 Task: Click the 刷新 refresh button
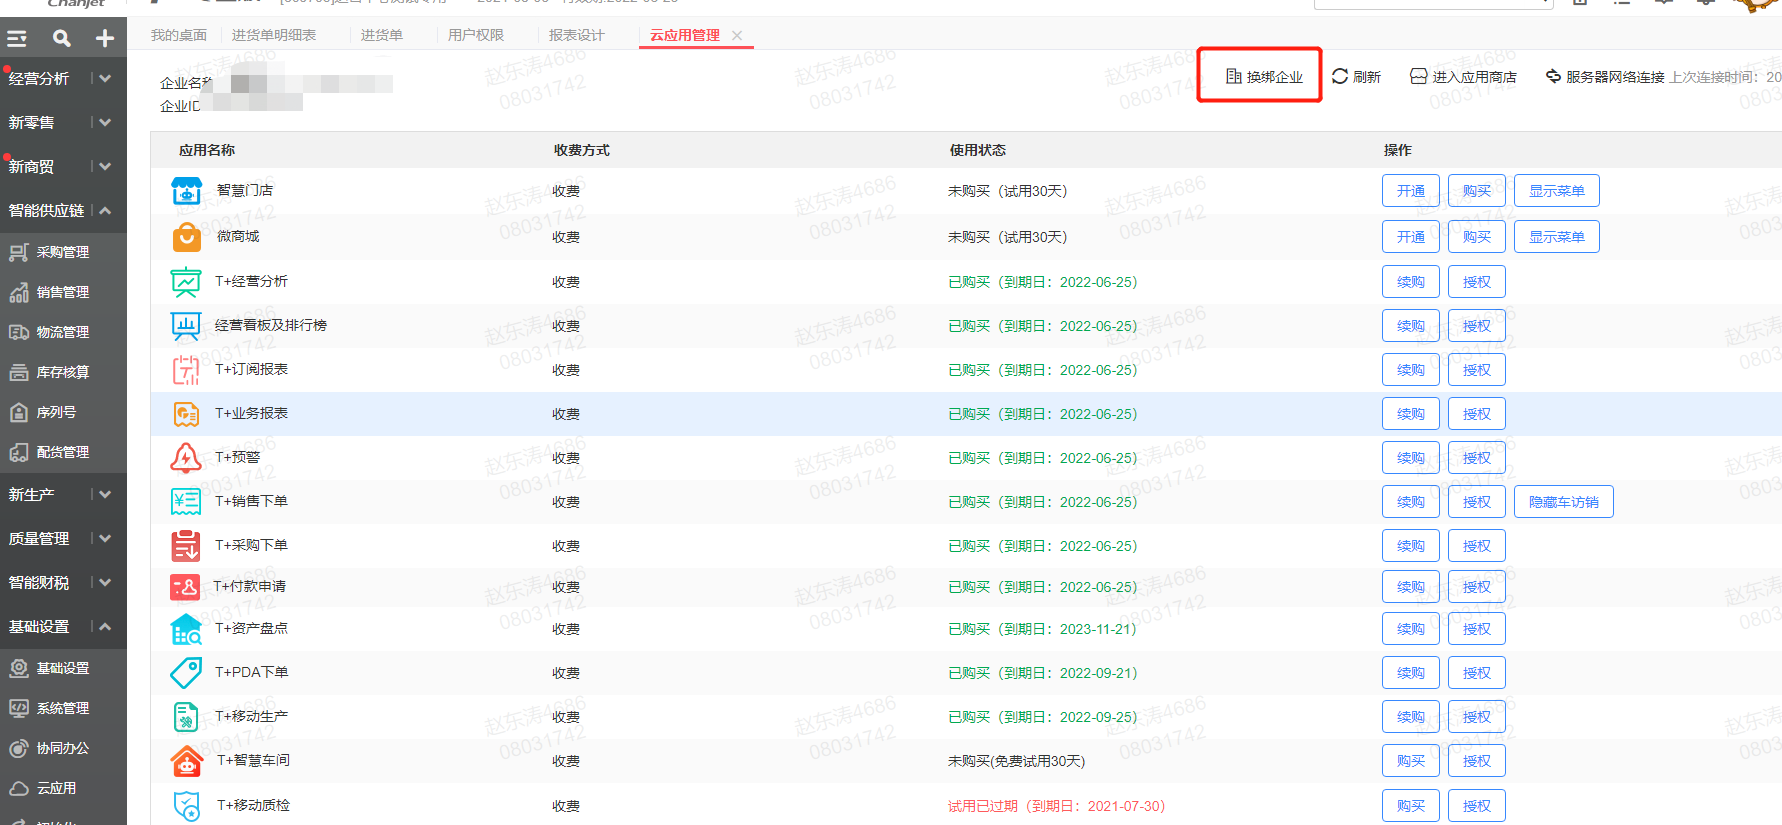(1356, 77)
